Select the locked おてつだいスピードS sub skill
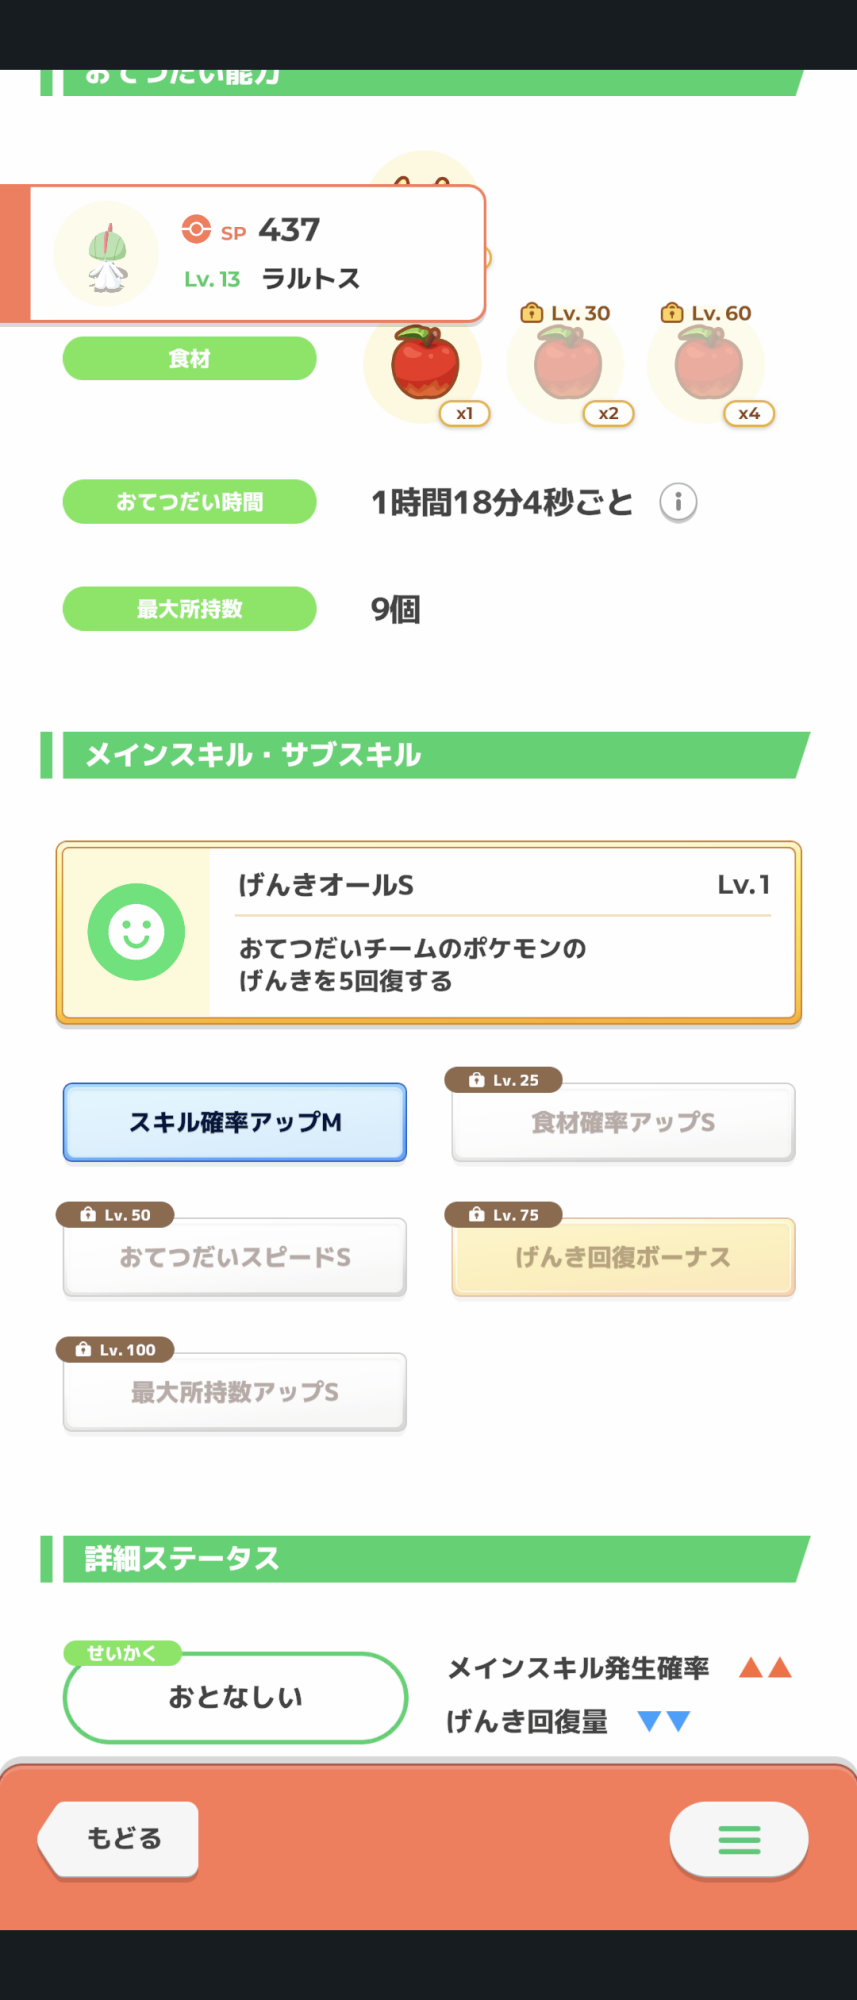The height and width of the screenshot is (2000, 857). click(235, 1257)
